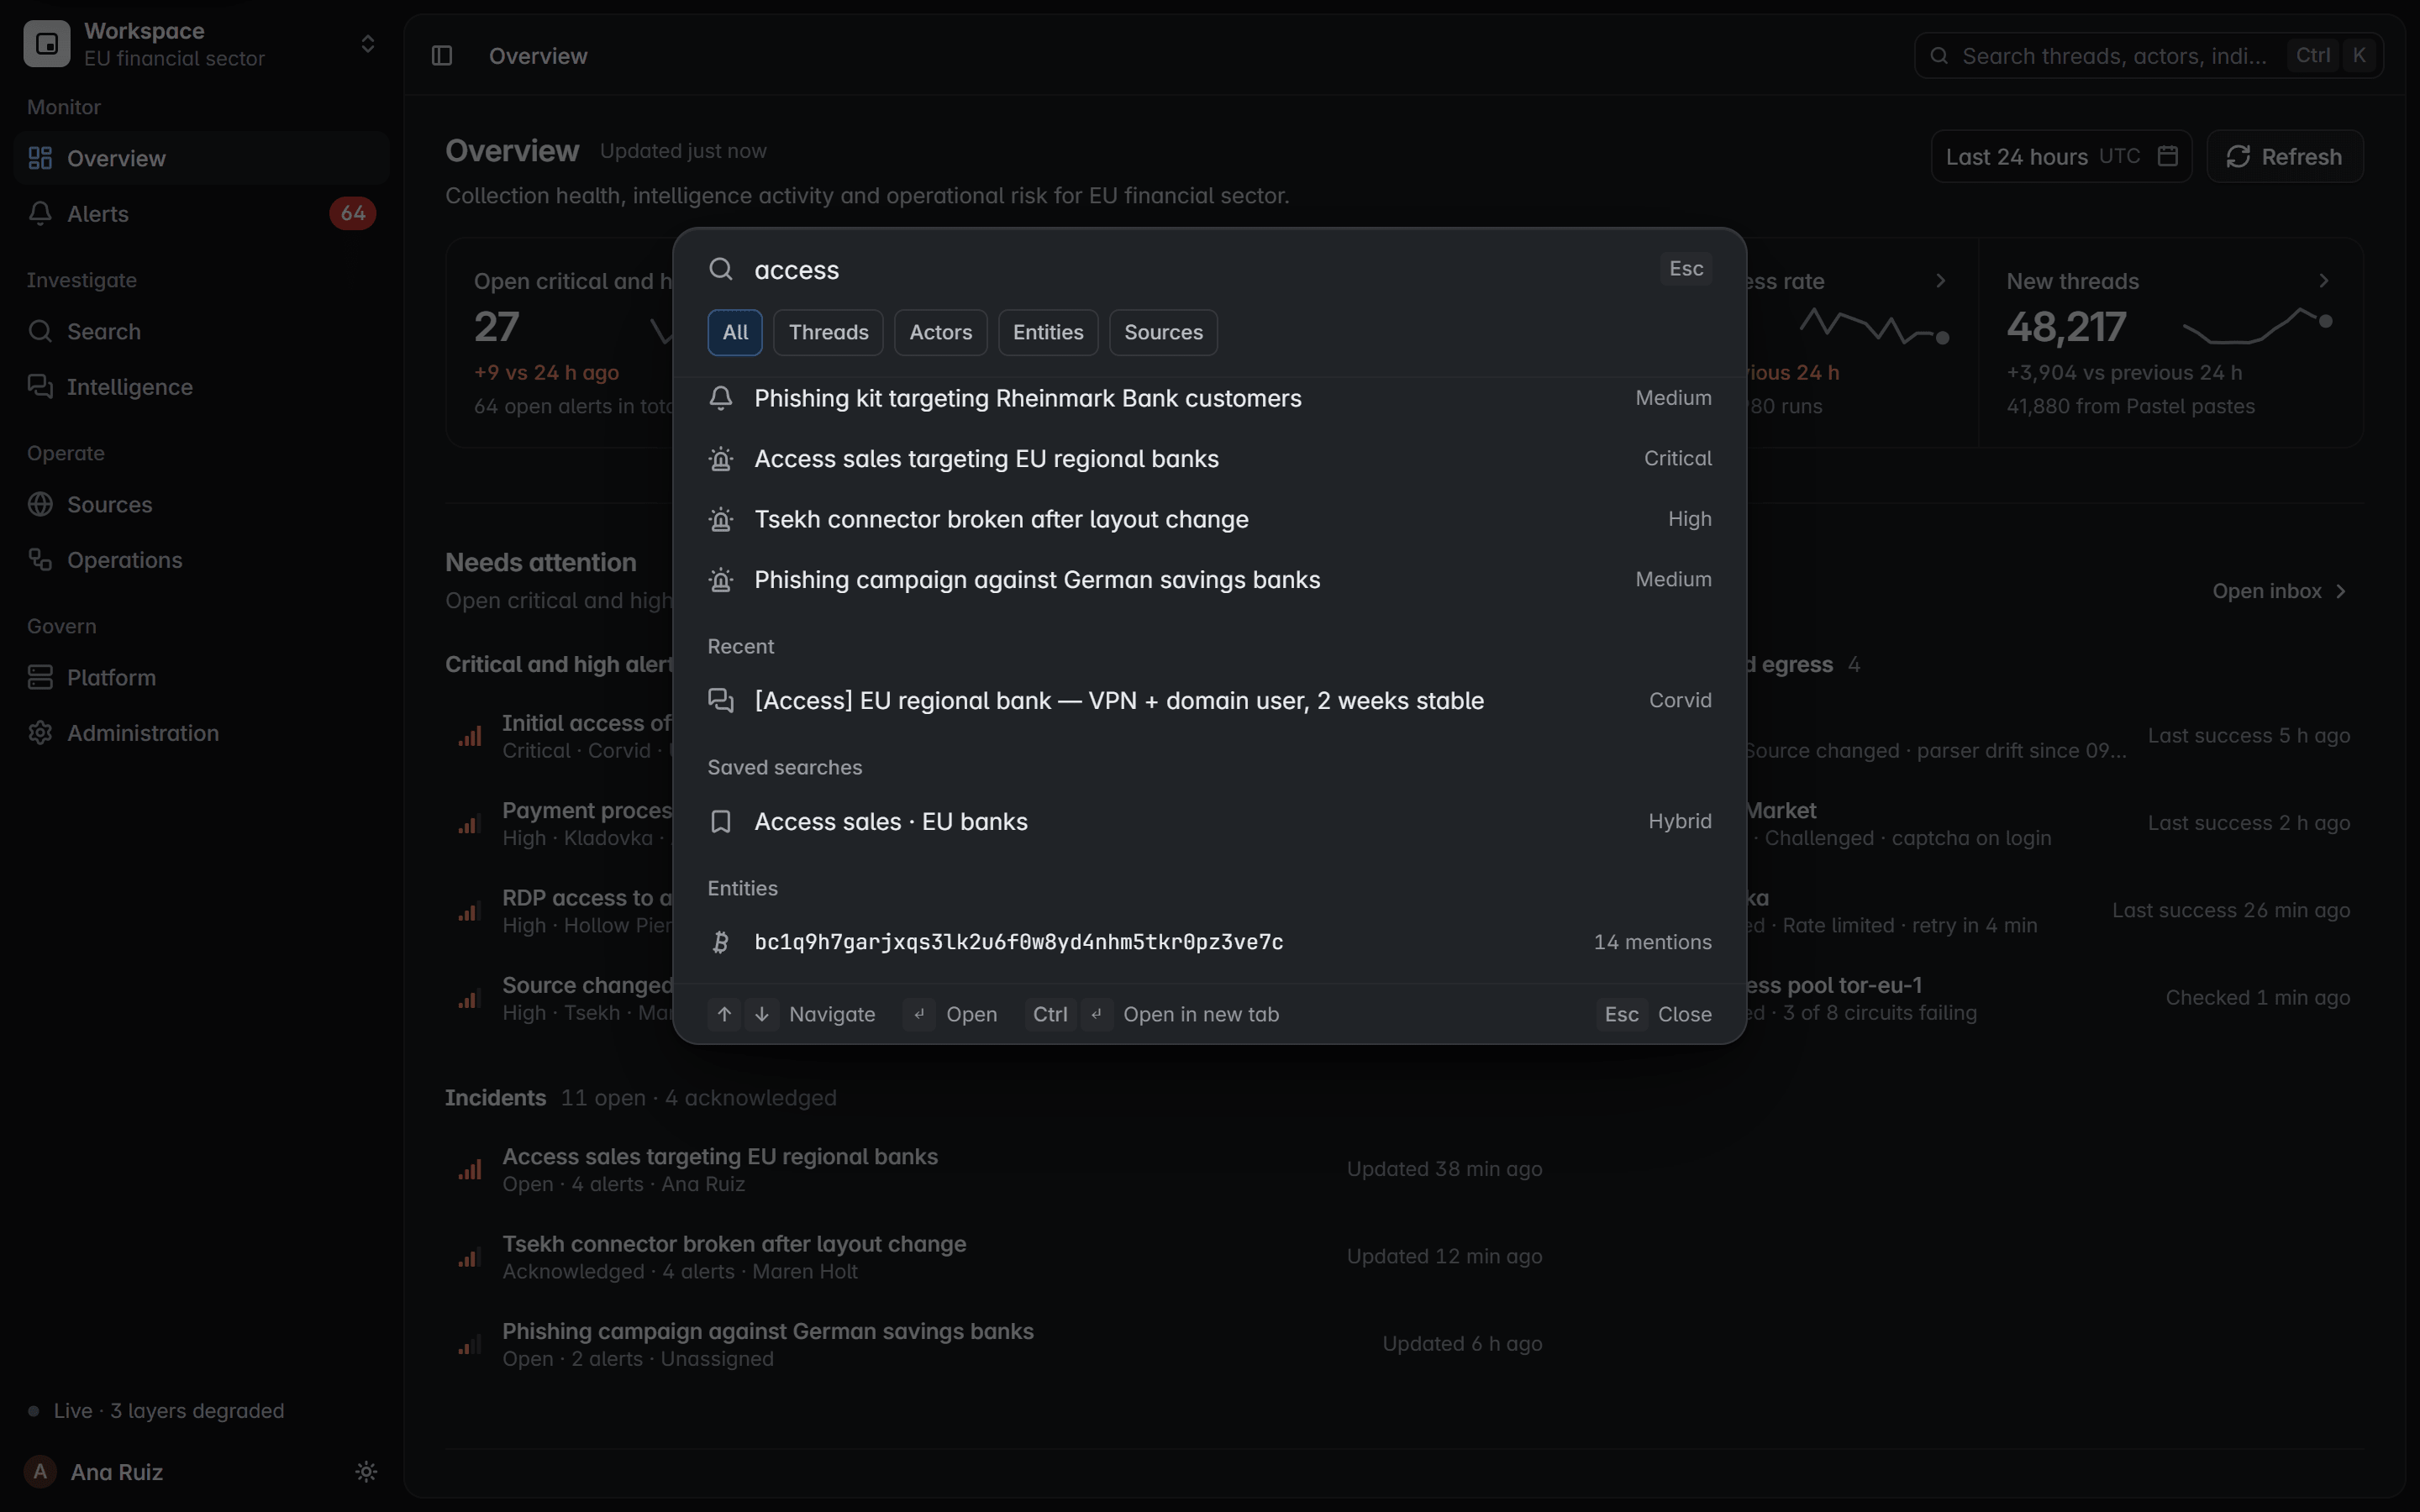Click the Workspace logo icon
Image resolution: width=2420 pixels, height=1512 pixels.
tap(47, 44)
